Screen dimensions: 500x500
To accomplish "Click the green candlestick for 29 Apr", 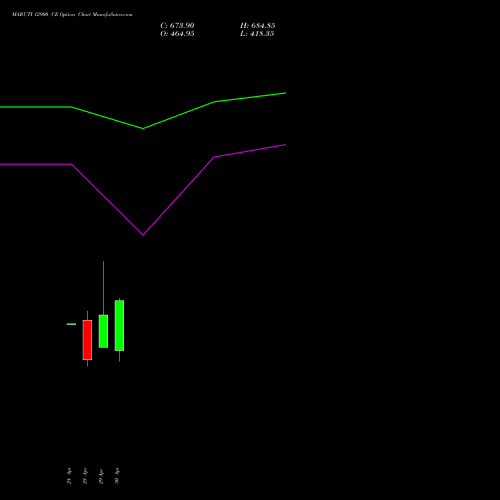I will pyautogui.click(x=103, y=331).
